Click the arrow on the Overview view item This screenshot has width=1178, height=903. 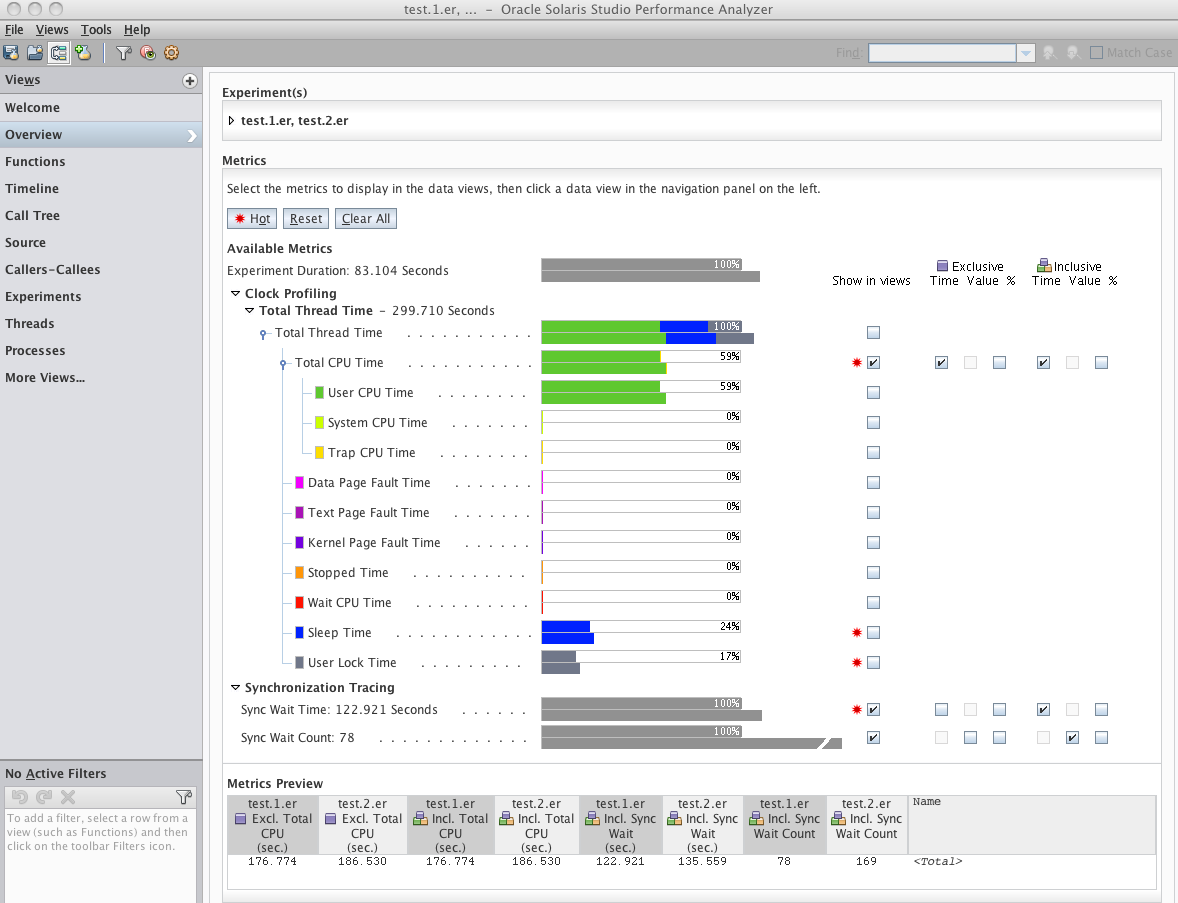click(x=192, y=135)
